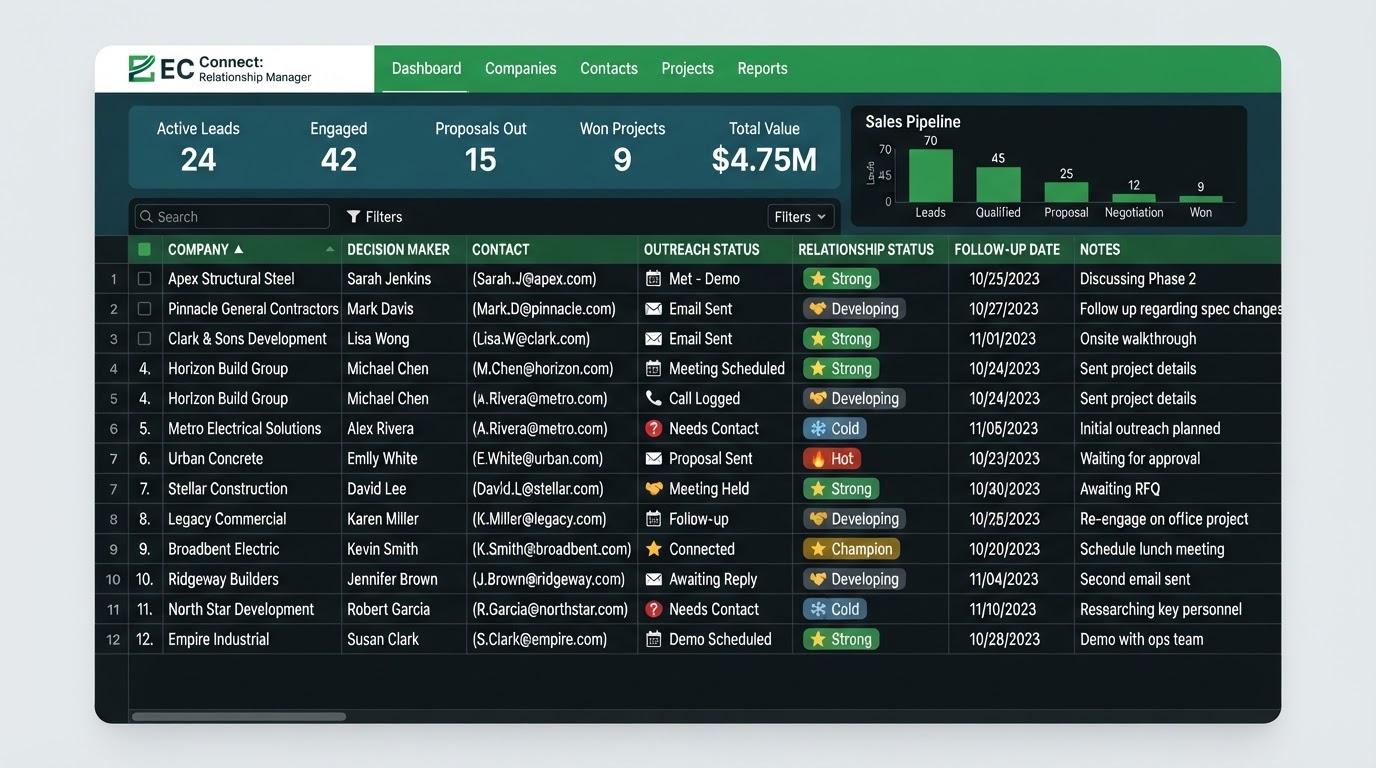This screenshot has width=1376, height=768.
Task: Click the Champion badge for Broadbent Electric
Action: click(851, 549)
